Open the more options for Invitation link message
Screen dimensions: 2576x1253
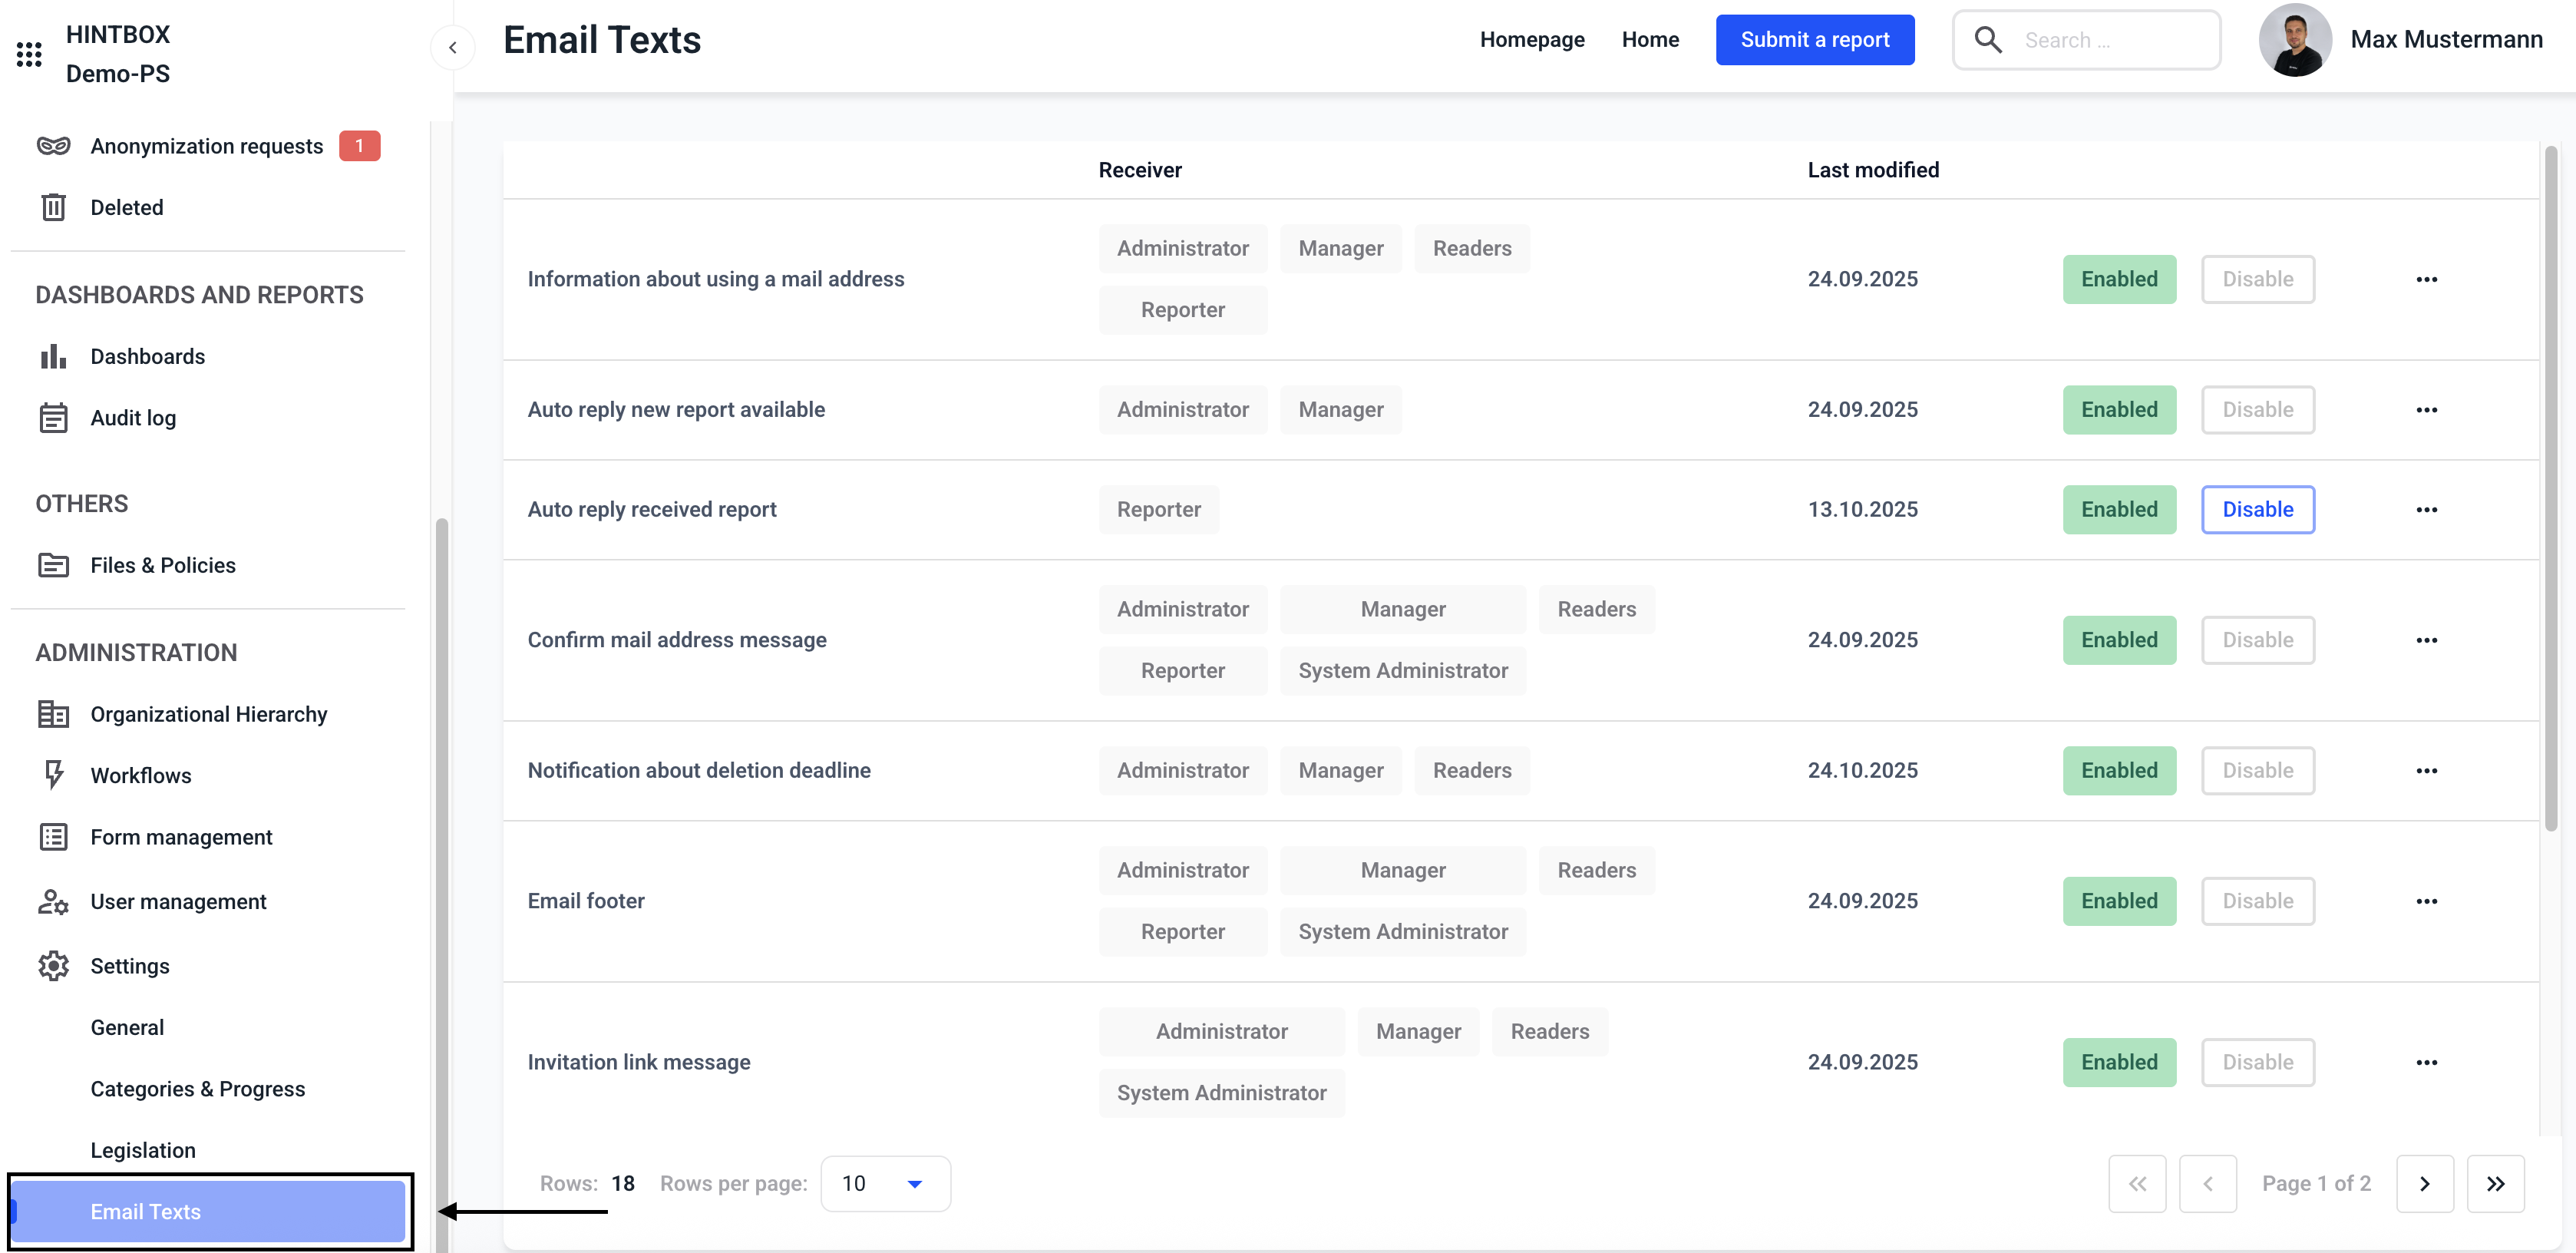[2426, 1062]
